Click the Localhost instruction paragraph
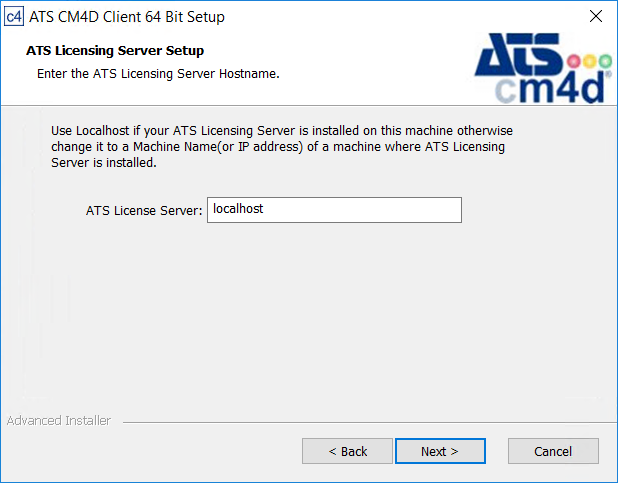Viewport: 618px width, 483px height. (x=281, y=147)
